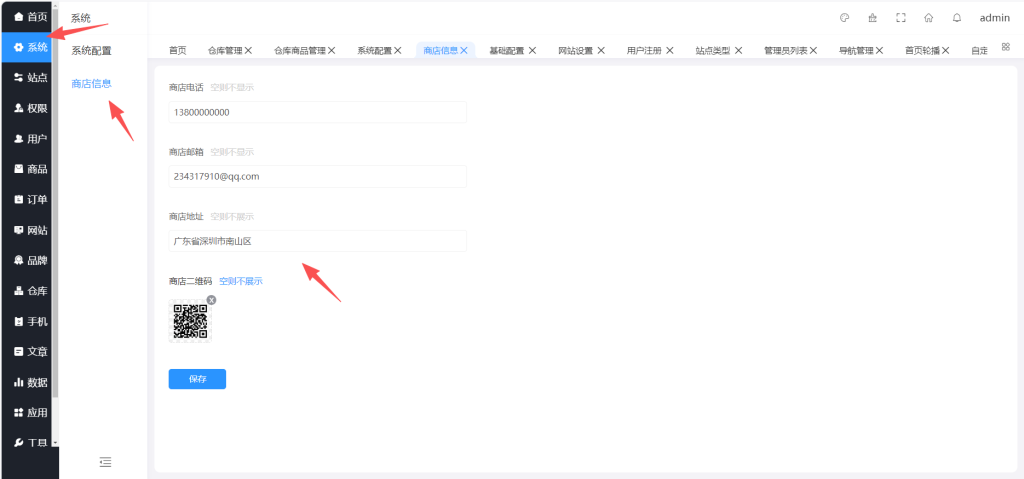Remove the QR code image with the x badge
The image size is (1024, 479).
[212, 300]
